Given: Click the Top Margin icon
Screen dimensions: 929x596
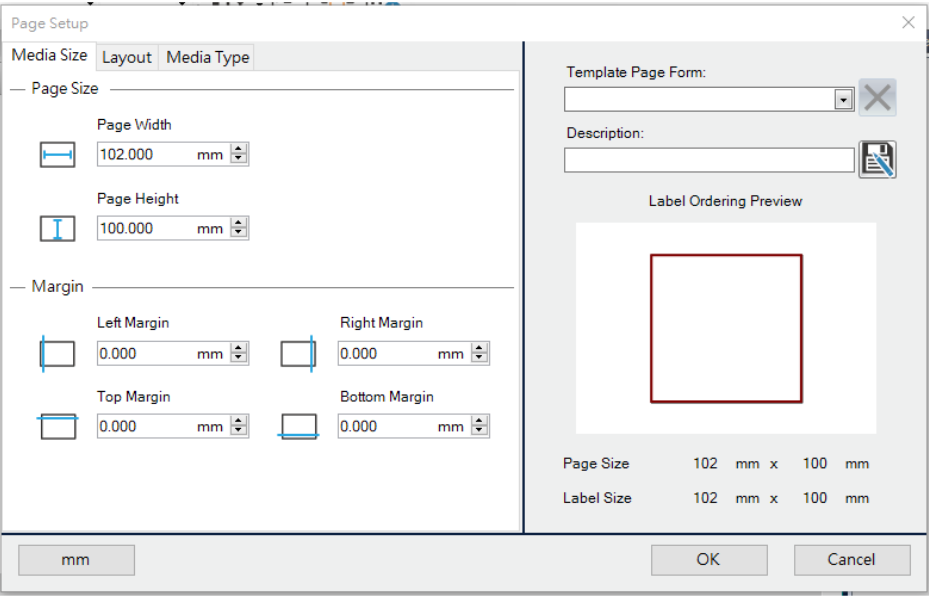Looking at the screenshot, I should pyautogui.click(x=58, y=426).
